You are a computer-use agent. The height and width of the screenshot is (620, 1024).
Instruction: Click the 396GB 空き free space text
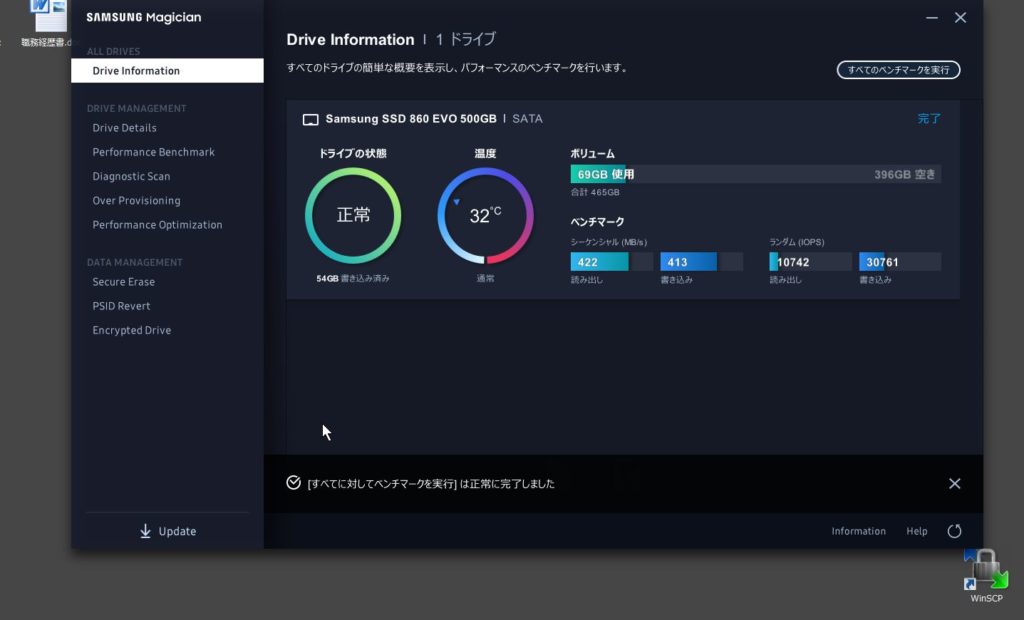(904, 174)
